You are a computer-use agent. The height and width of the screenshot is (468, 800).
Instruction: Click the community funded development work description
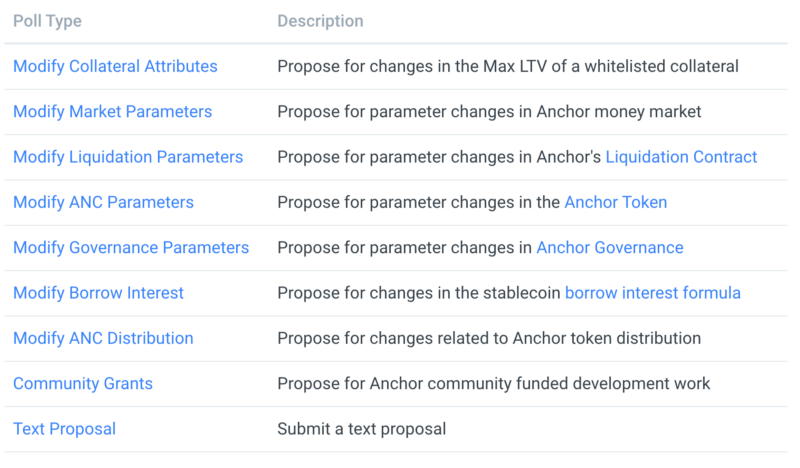[x=494, y=384]
